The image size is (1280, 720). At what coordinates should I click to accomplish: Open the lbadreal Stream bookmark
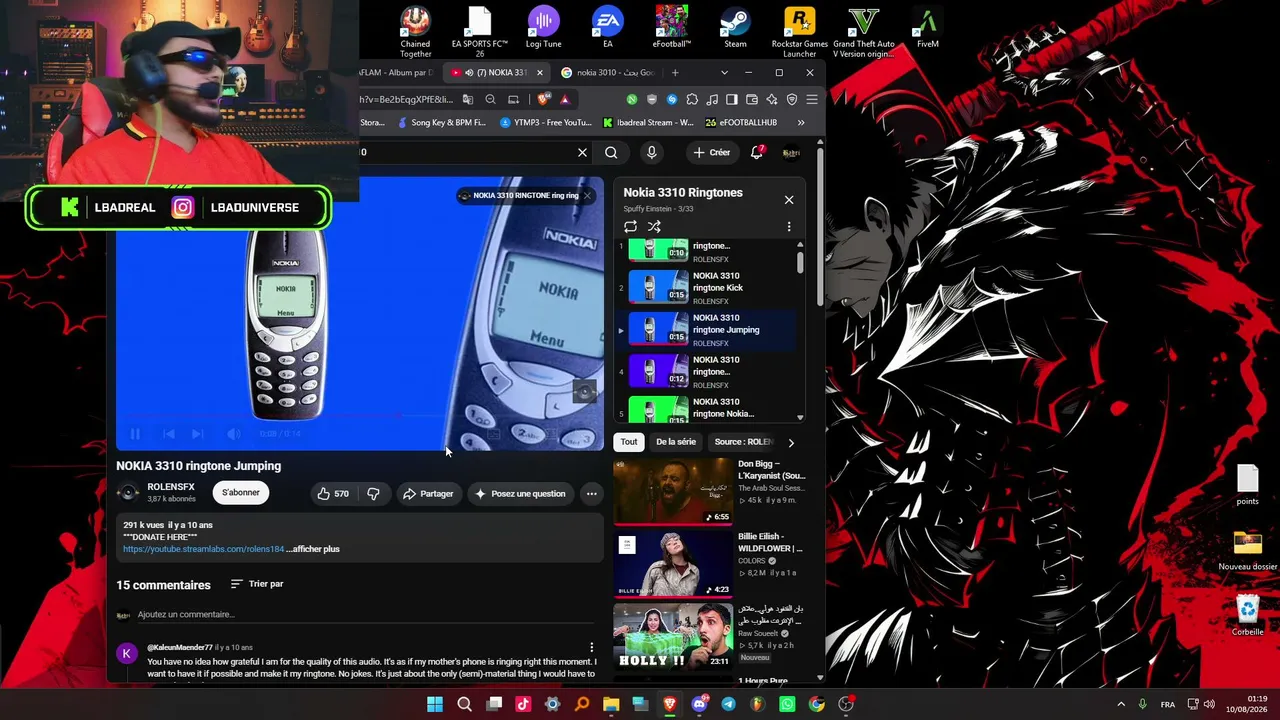click(x=648, y=123)
